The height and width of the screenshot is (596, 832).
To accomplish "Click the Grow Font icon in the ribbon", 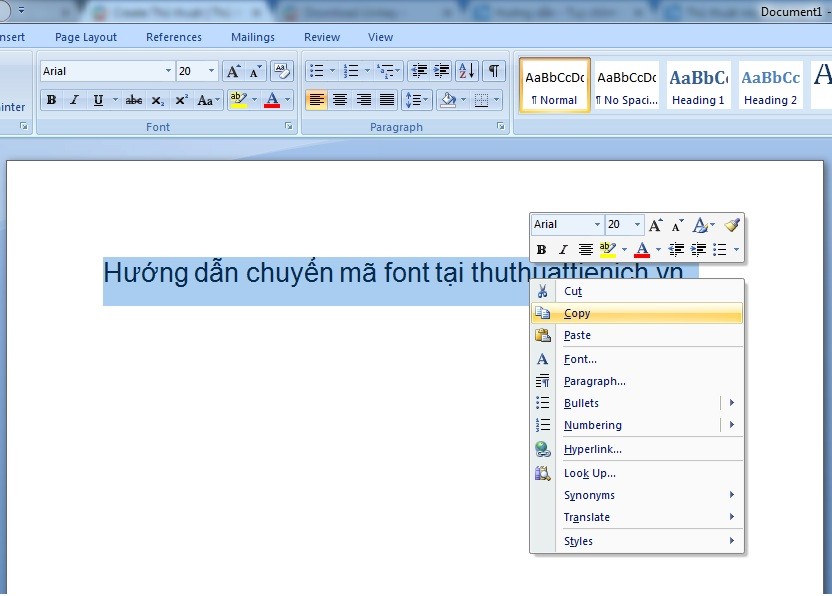I will (232, 71).
